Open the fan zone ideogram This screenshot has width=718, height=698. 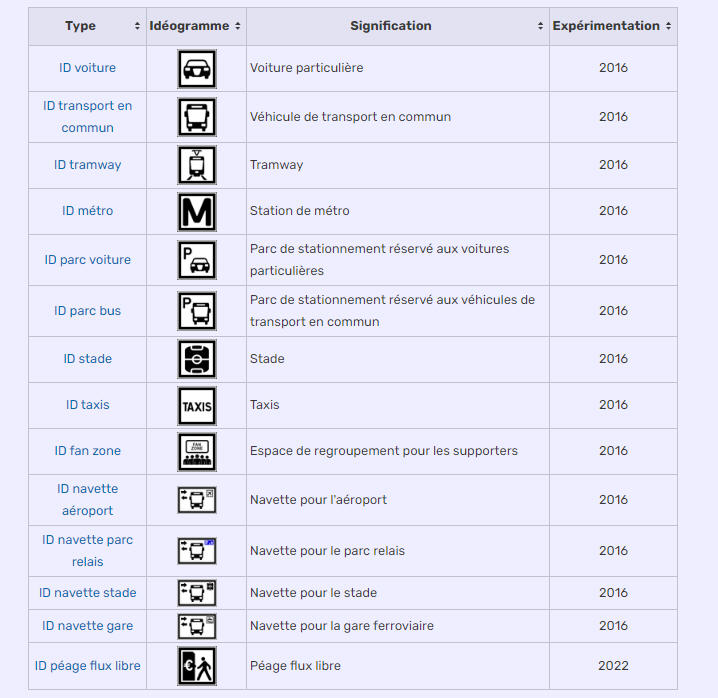[197, 452]
